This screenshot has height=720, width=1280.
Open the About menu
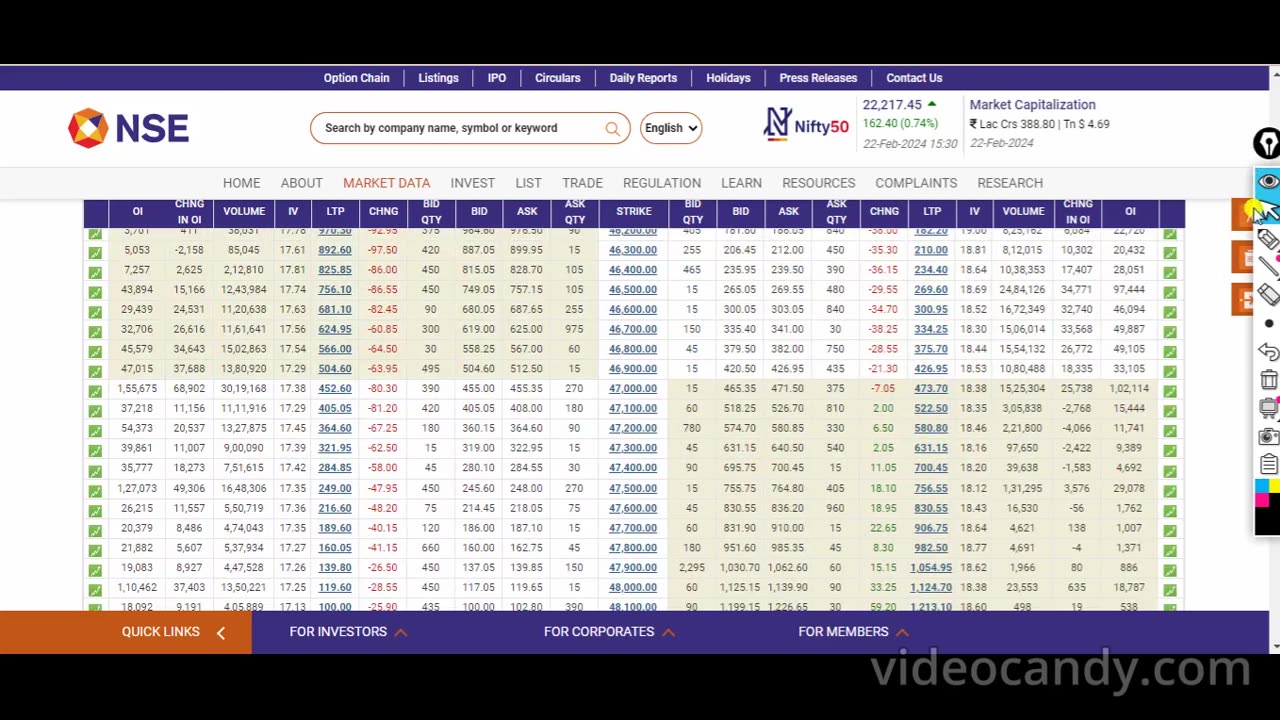coord(301,183)
